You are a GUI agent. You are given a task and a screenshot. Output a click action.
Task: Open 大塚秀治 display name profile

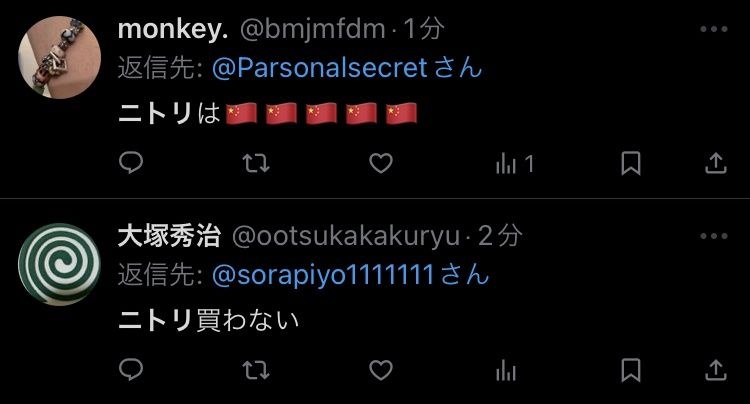169,236
